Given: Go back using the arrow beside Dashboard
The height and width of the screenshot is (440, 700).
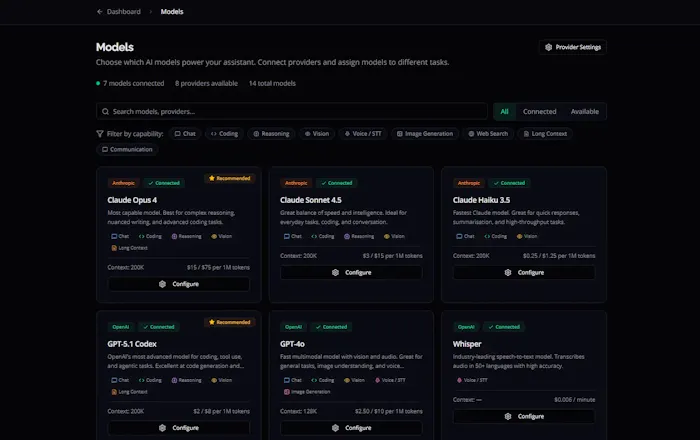Looking at the screenshot, I should (x=100, y=12).
